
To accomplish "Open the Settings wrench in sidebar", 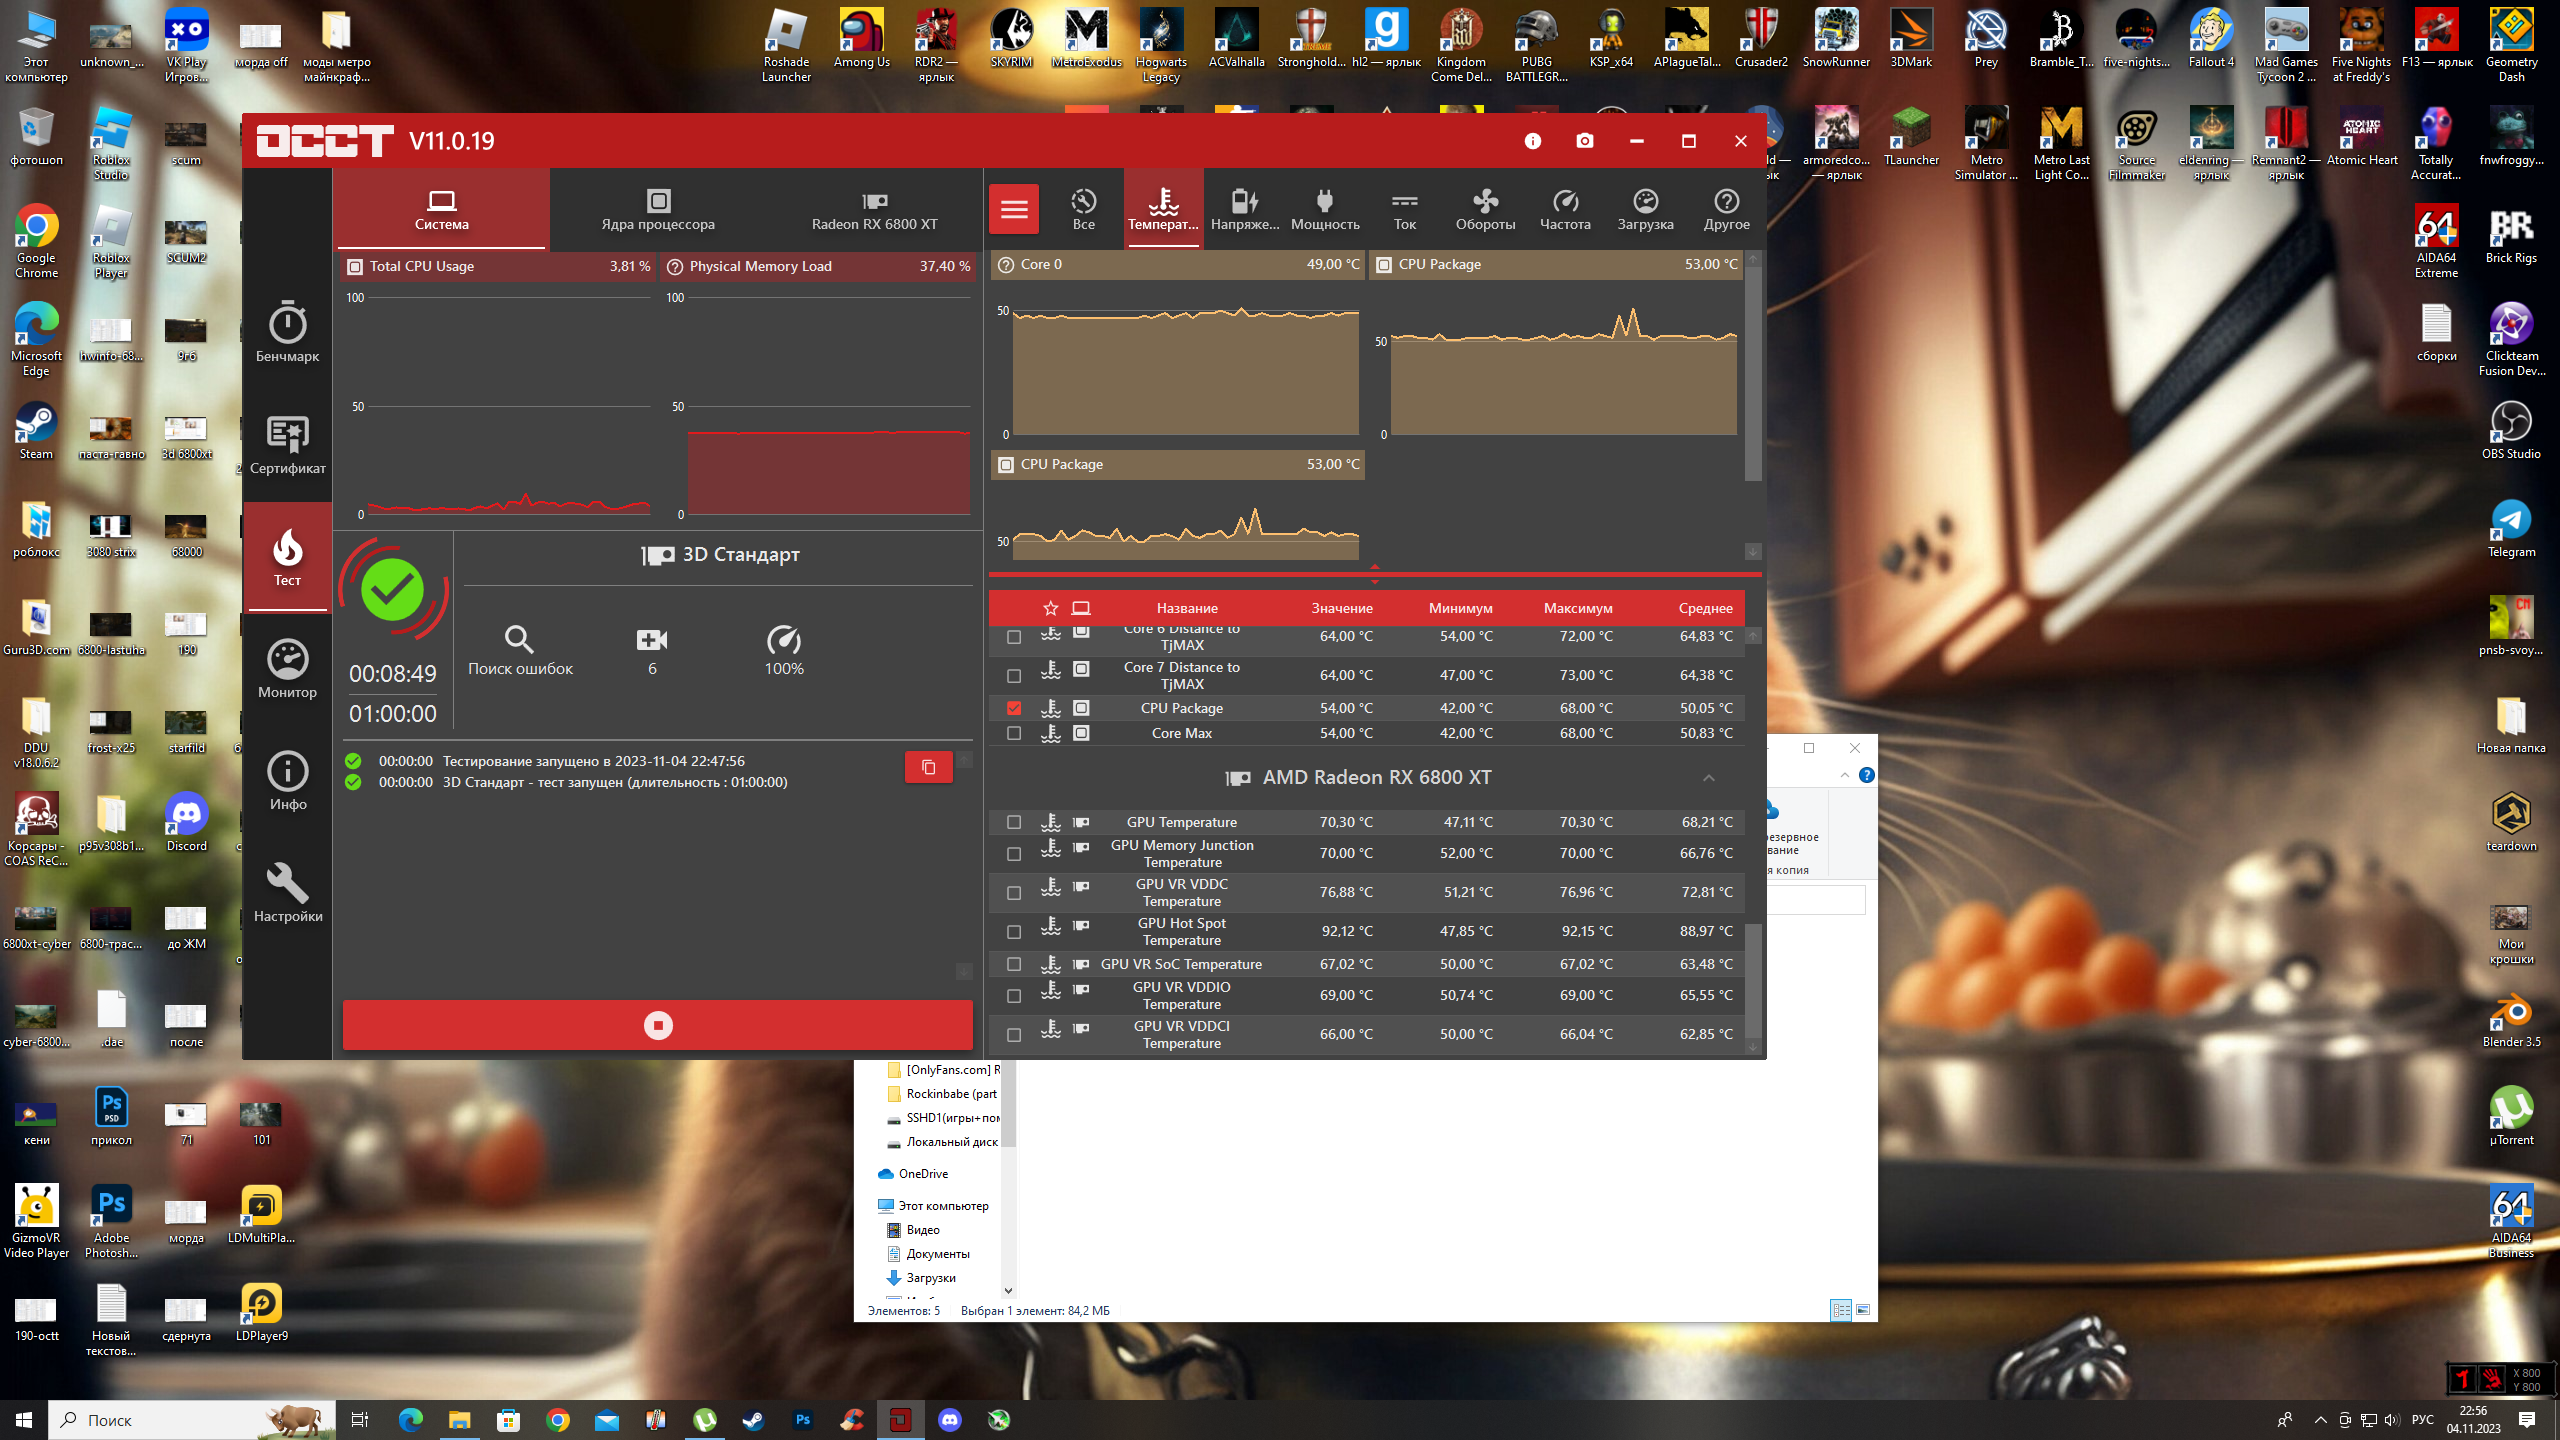I will pos(287,893).
